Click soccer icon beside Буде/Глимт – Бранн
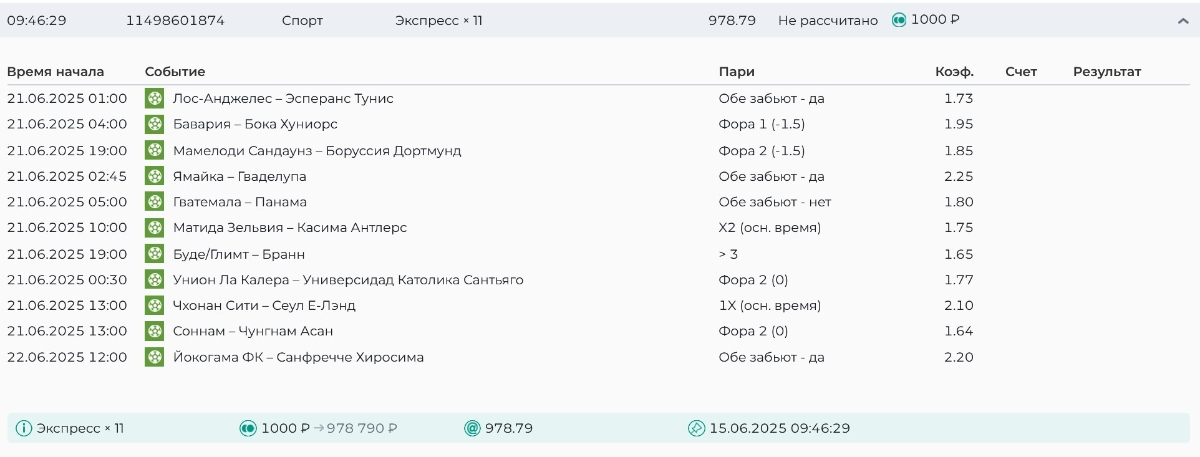The height and width of the screenshot is (457, 1200). click(x=154, y=254)
